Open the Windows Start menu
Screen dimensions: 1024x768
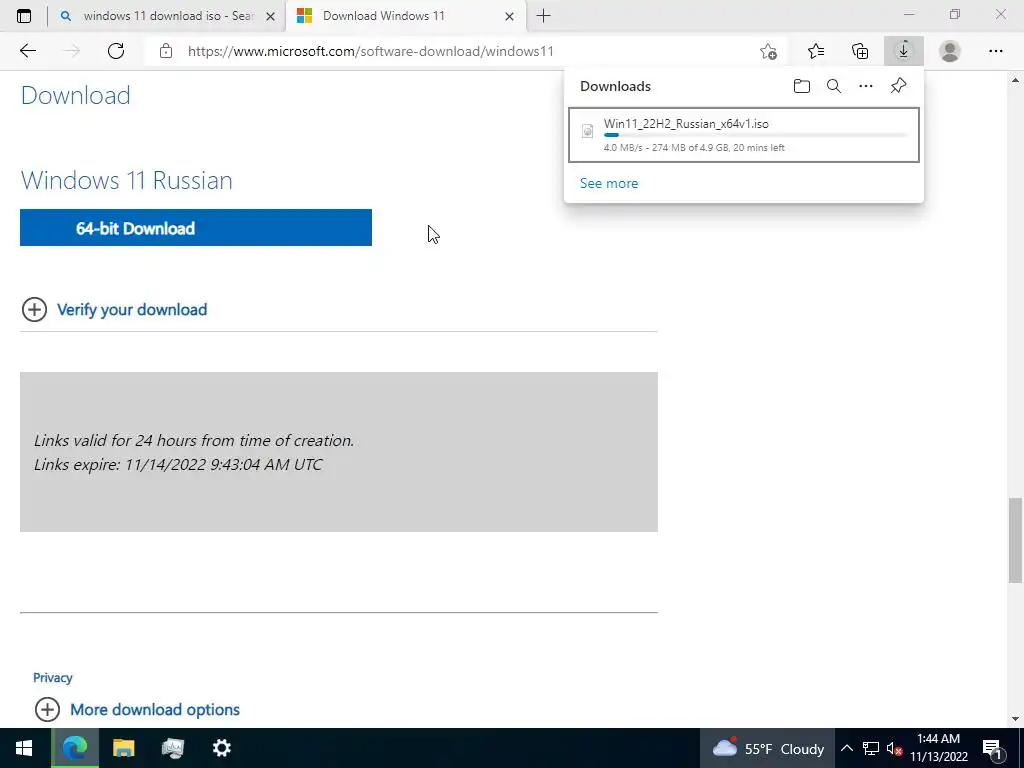pos(24,748)
